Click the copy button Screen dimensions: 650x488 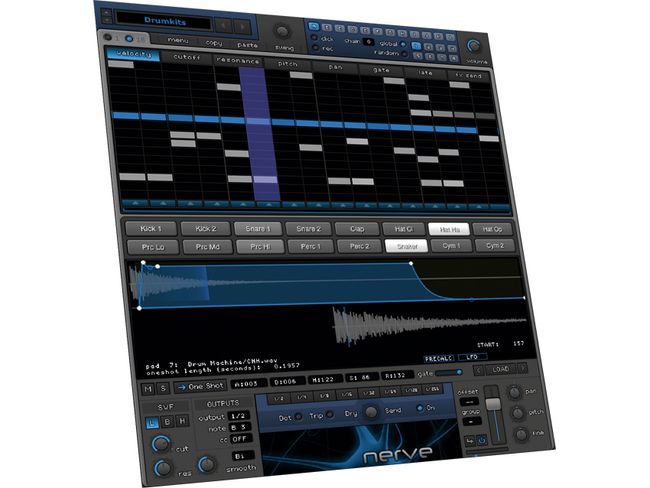click(x=213, y=42)
